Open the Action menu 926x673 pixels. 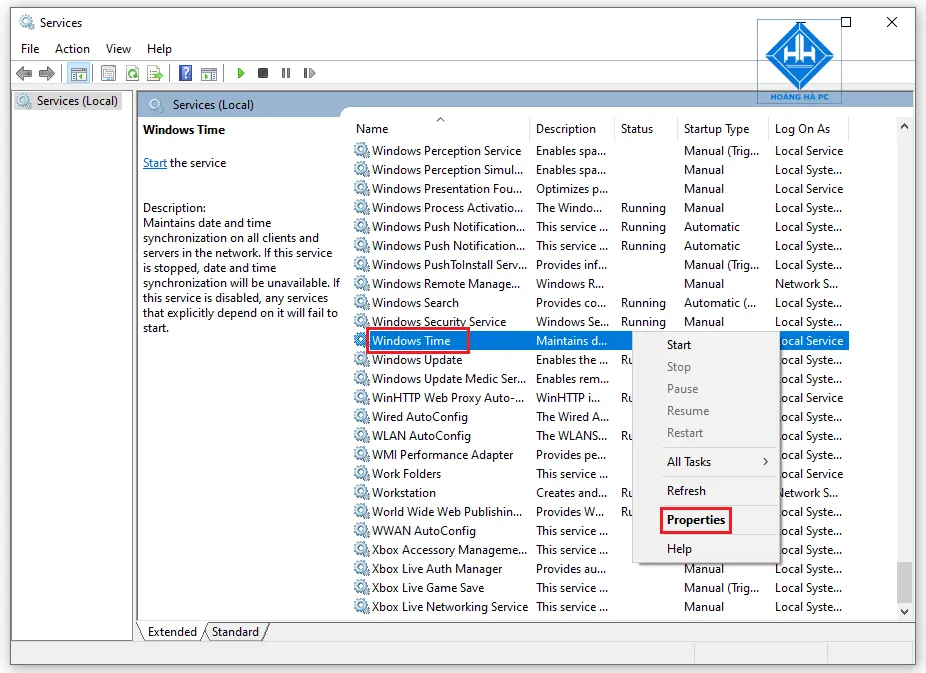(x=72, y=48)
